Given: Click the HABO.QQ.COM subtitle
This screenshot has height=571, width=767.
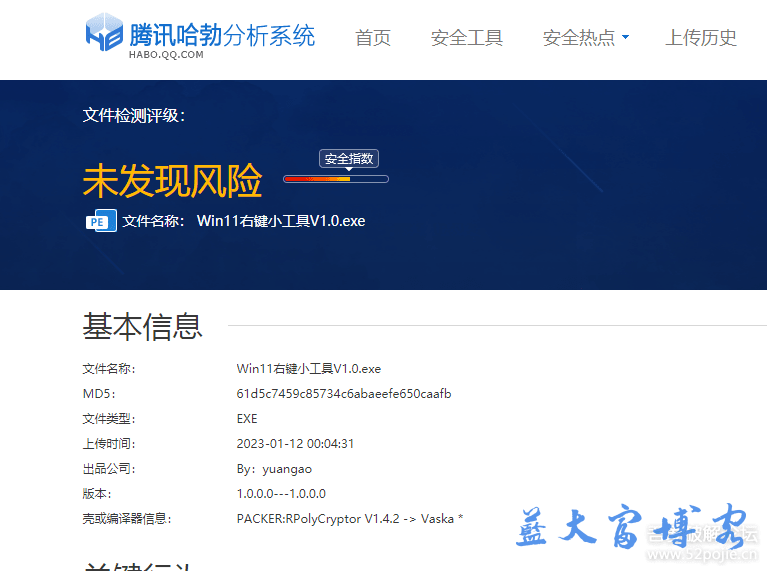Looking at the screenshot, I should click(166, 55).
